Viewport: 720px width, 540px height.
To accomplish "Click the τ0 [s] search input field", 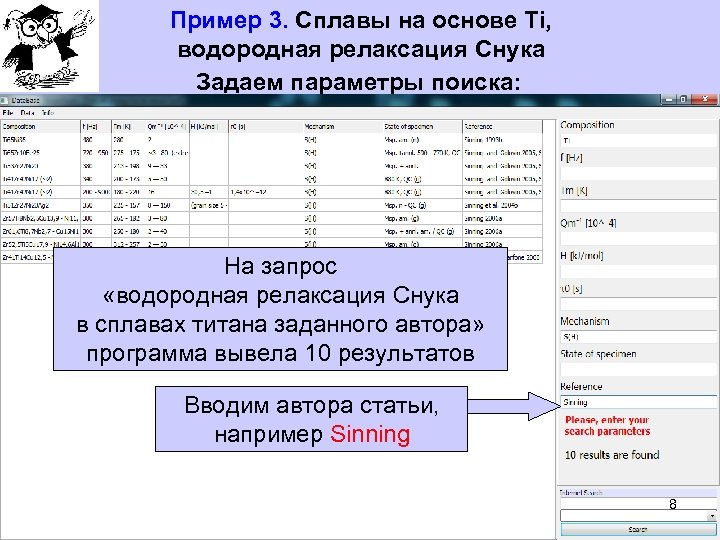I will [638, 304].
